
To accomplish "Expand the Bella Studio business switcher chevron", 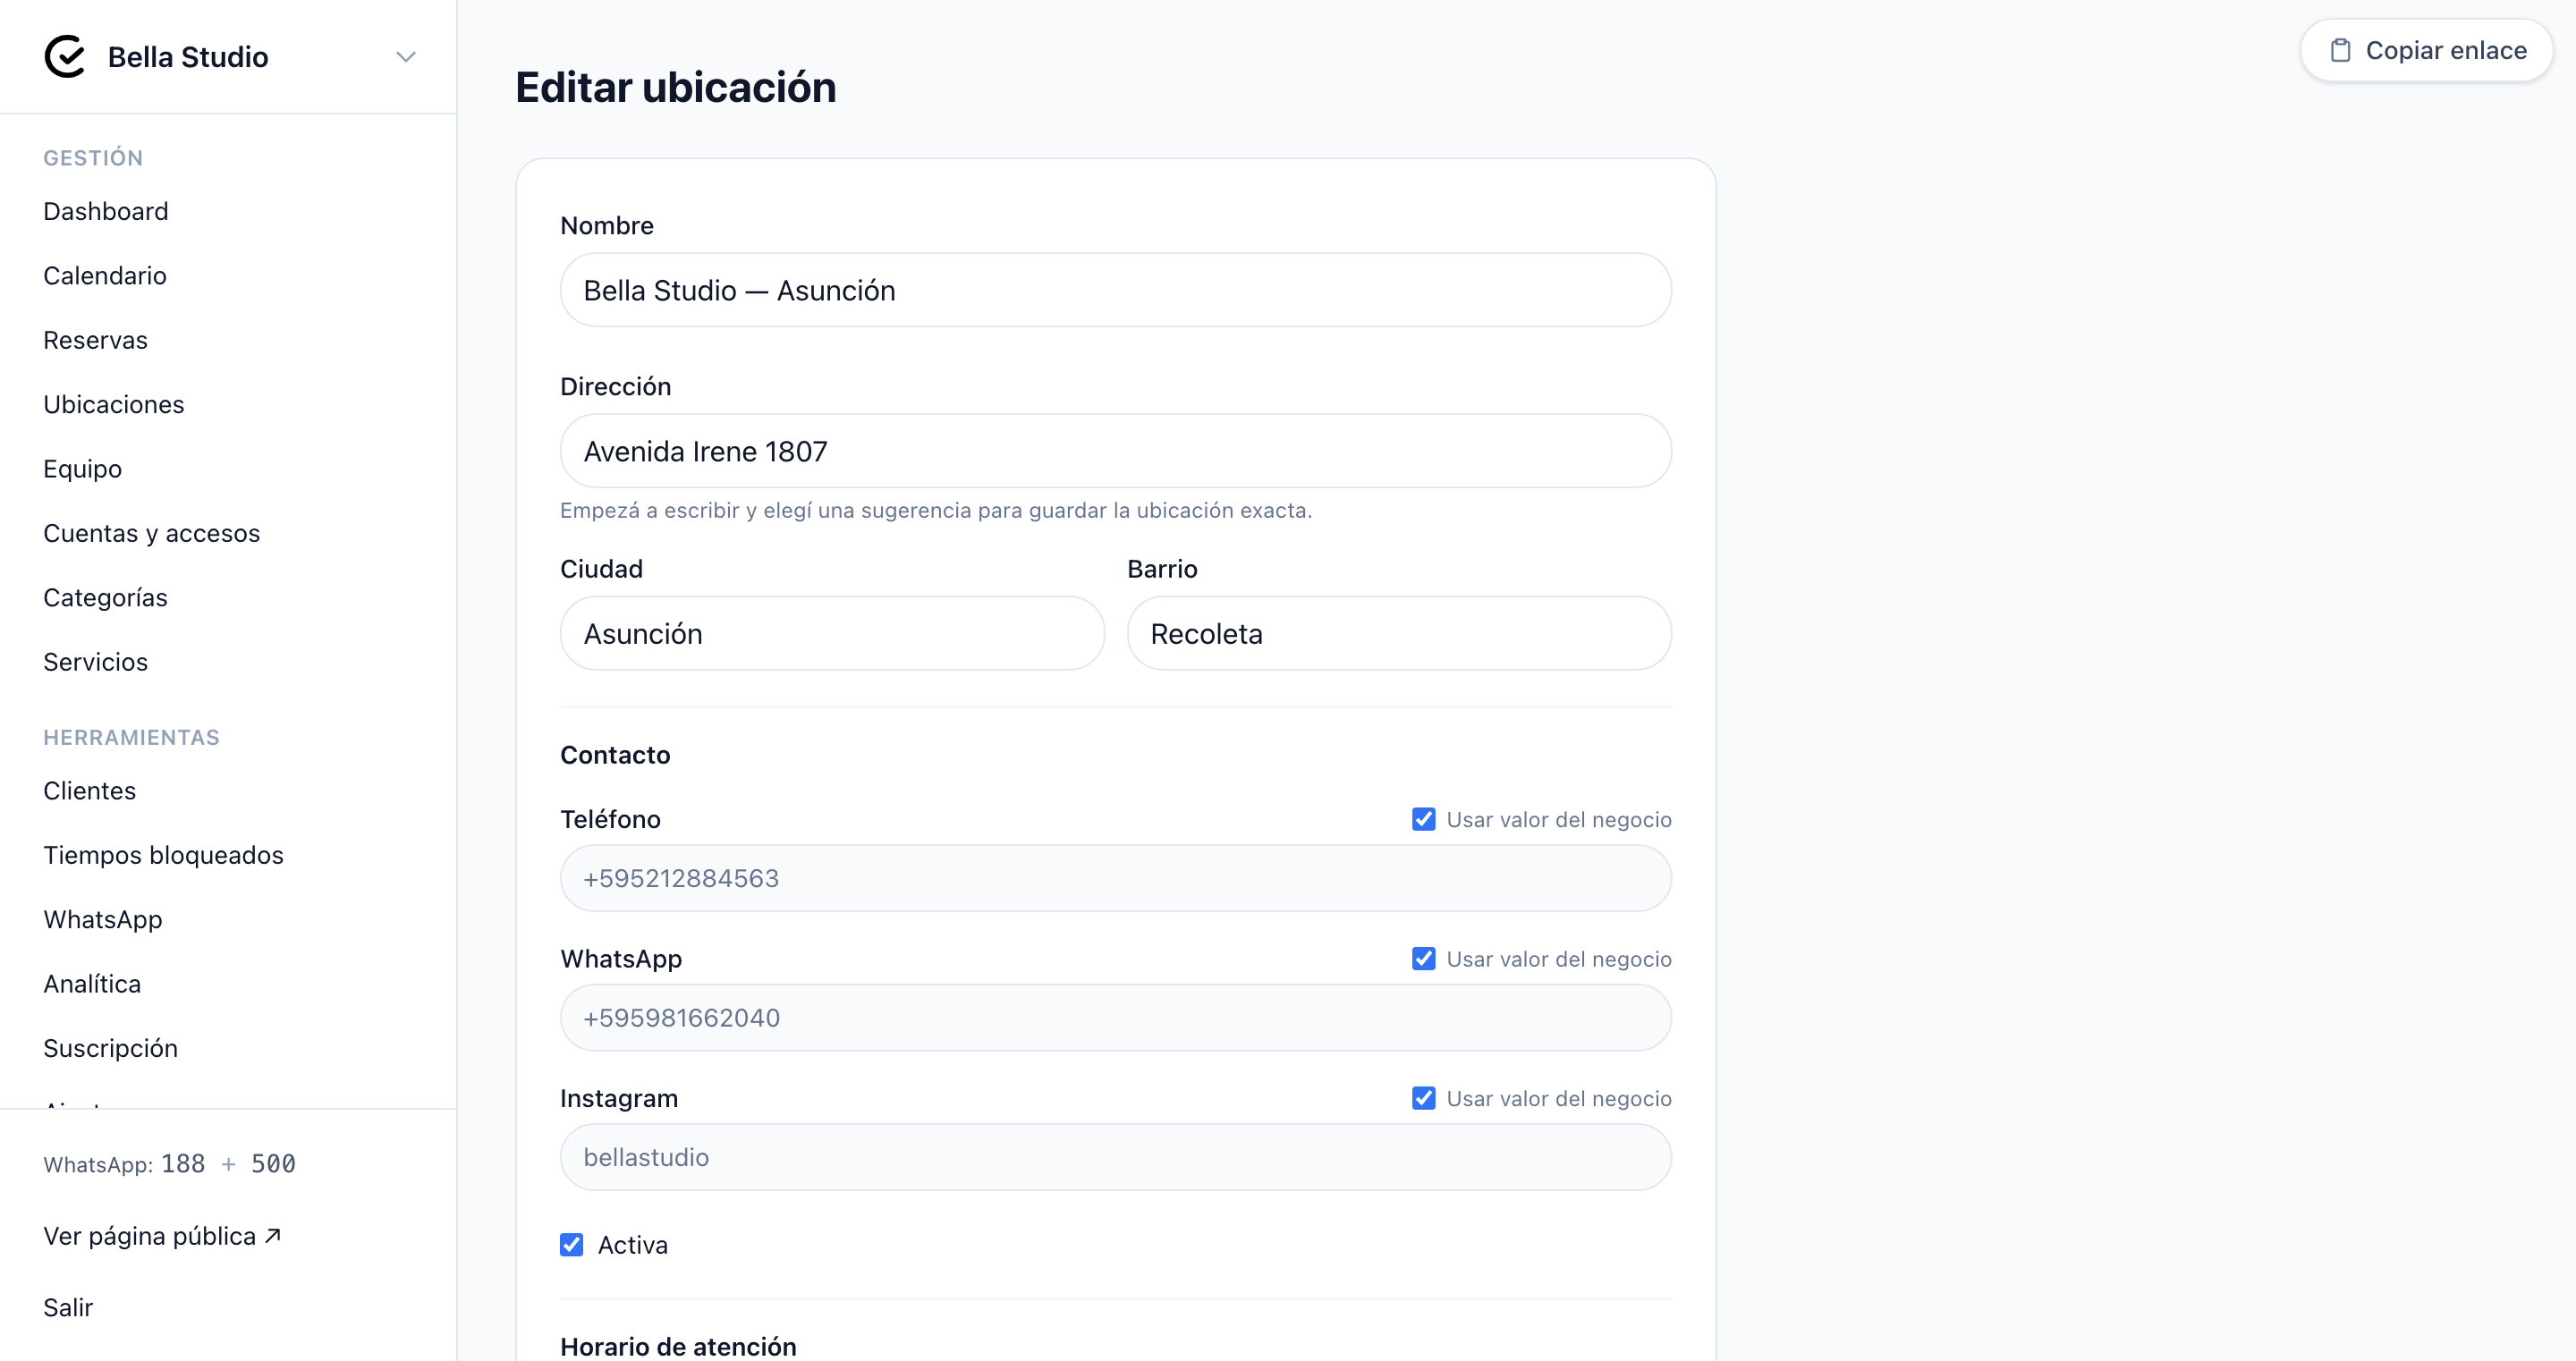I will 405,57.
